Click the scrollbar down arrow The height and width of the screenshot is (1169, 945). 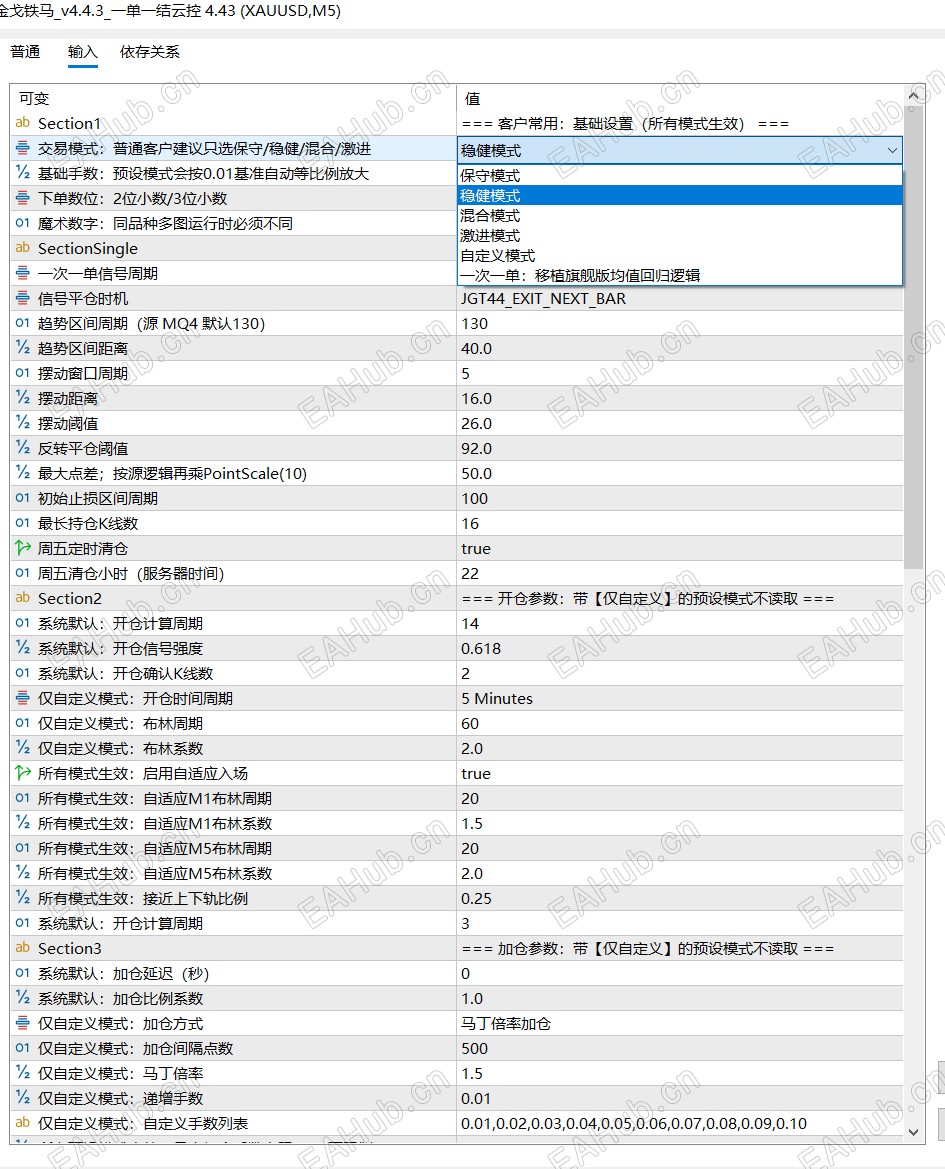[914, 1132]
